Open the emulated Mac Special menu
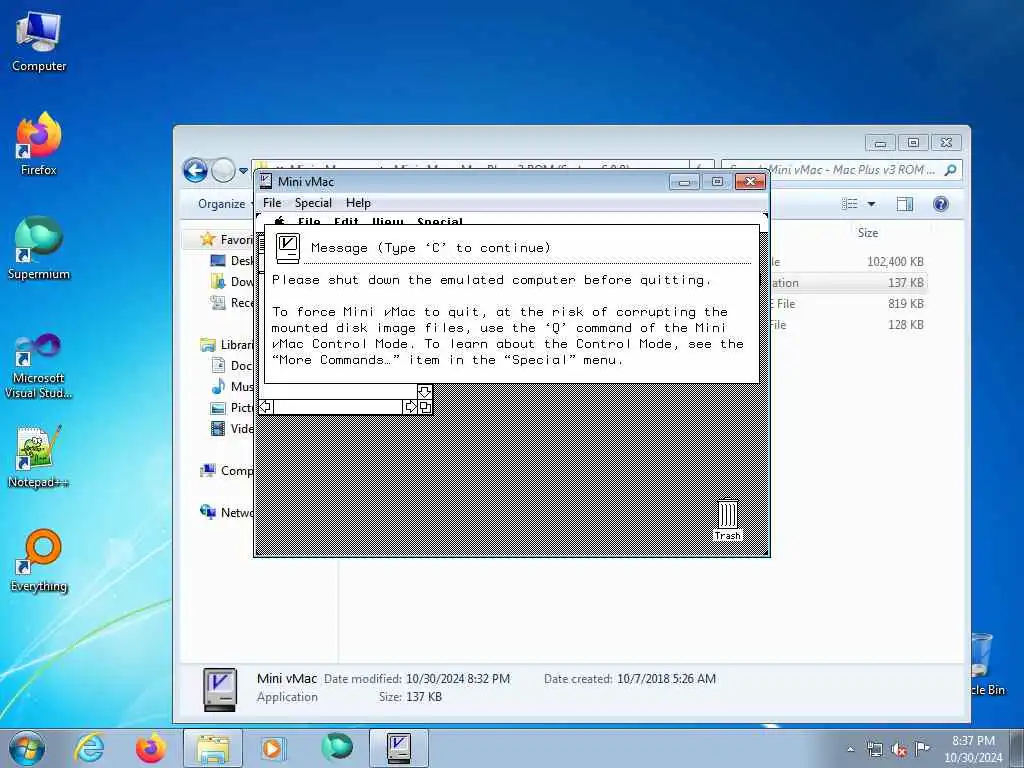The height and width of the screenshot is (768, 1024). tap(440, 221)
